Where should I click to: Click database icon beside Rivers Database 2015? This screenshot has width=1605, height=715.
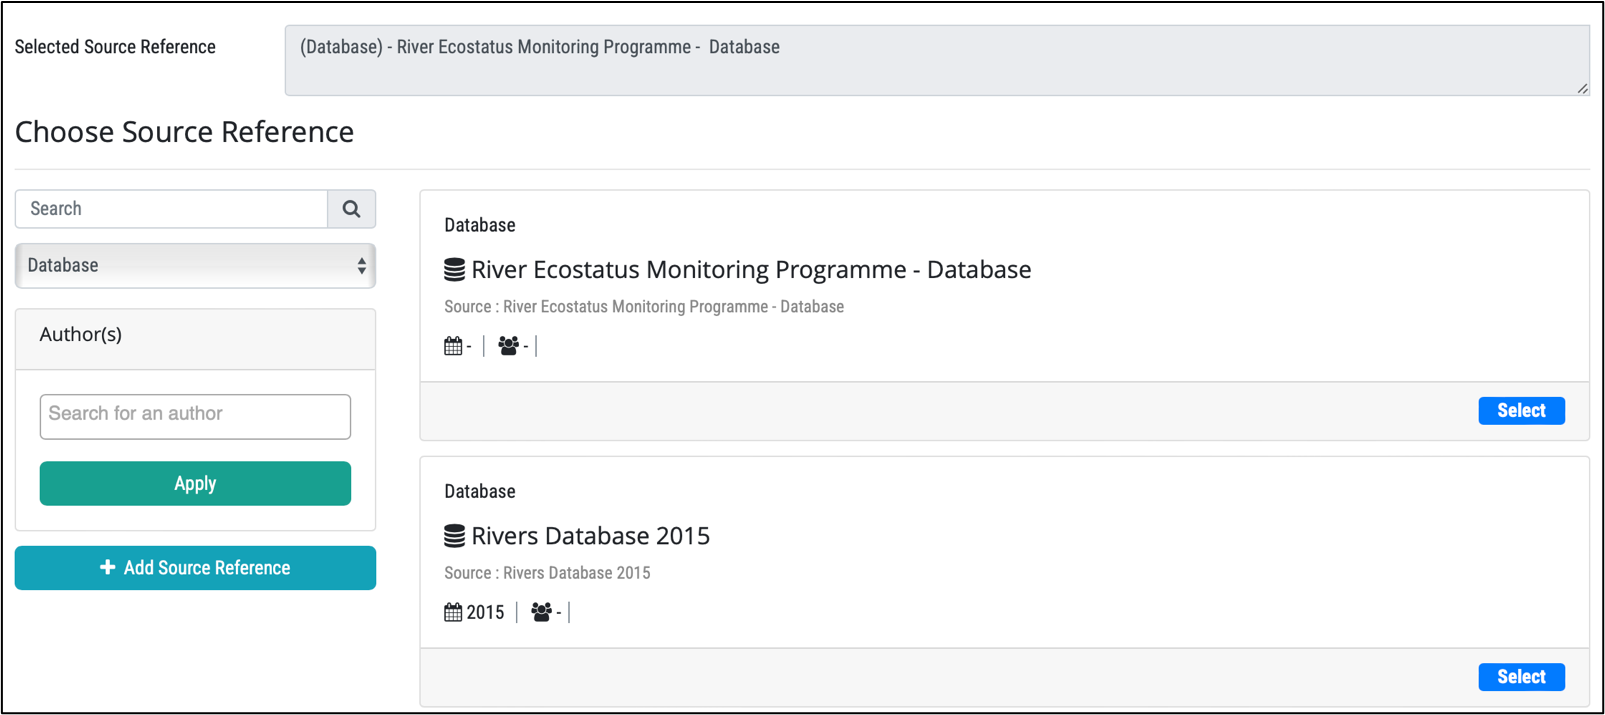[x=454, y=536]
